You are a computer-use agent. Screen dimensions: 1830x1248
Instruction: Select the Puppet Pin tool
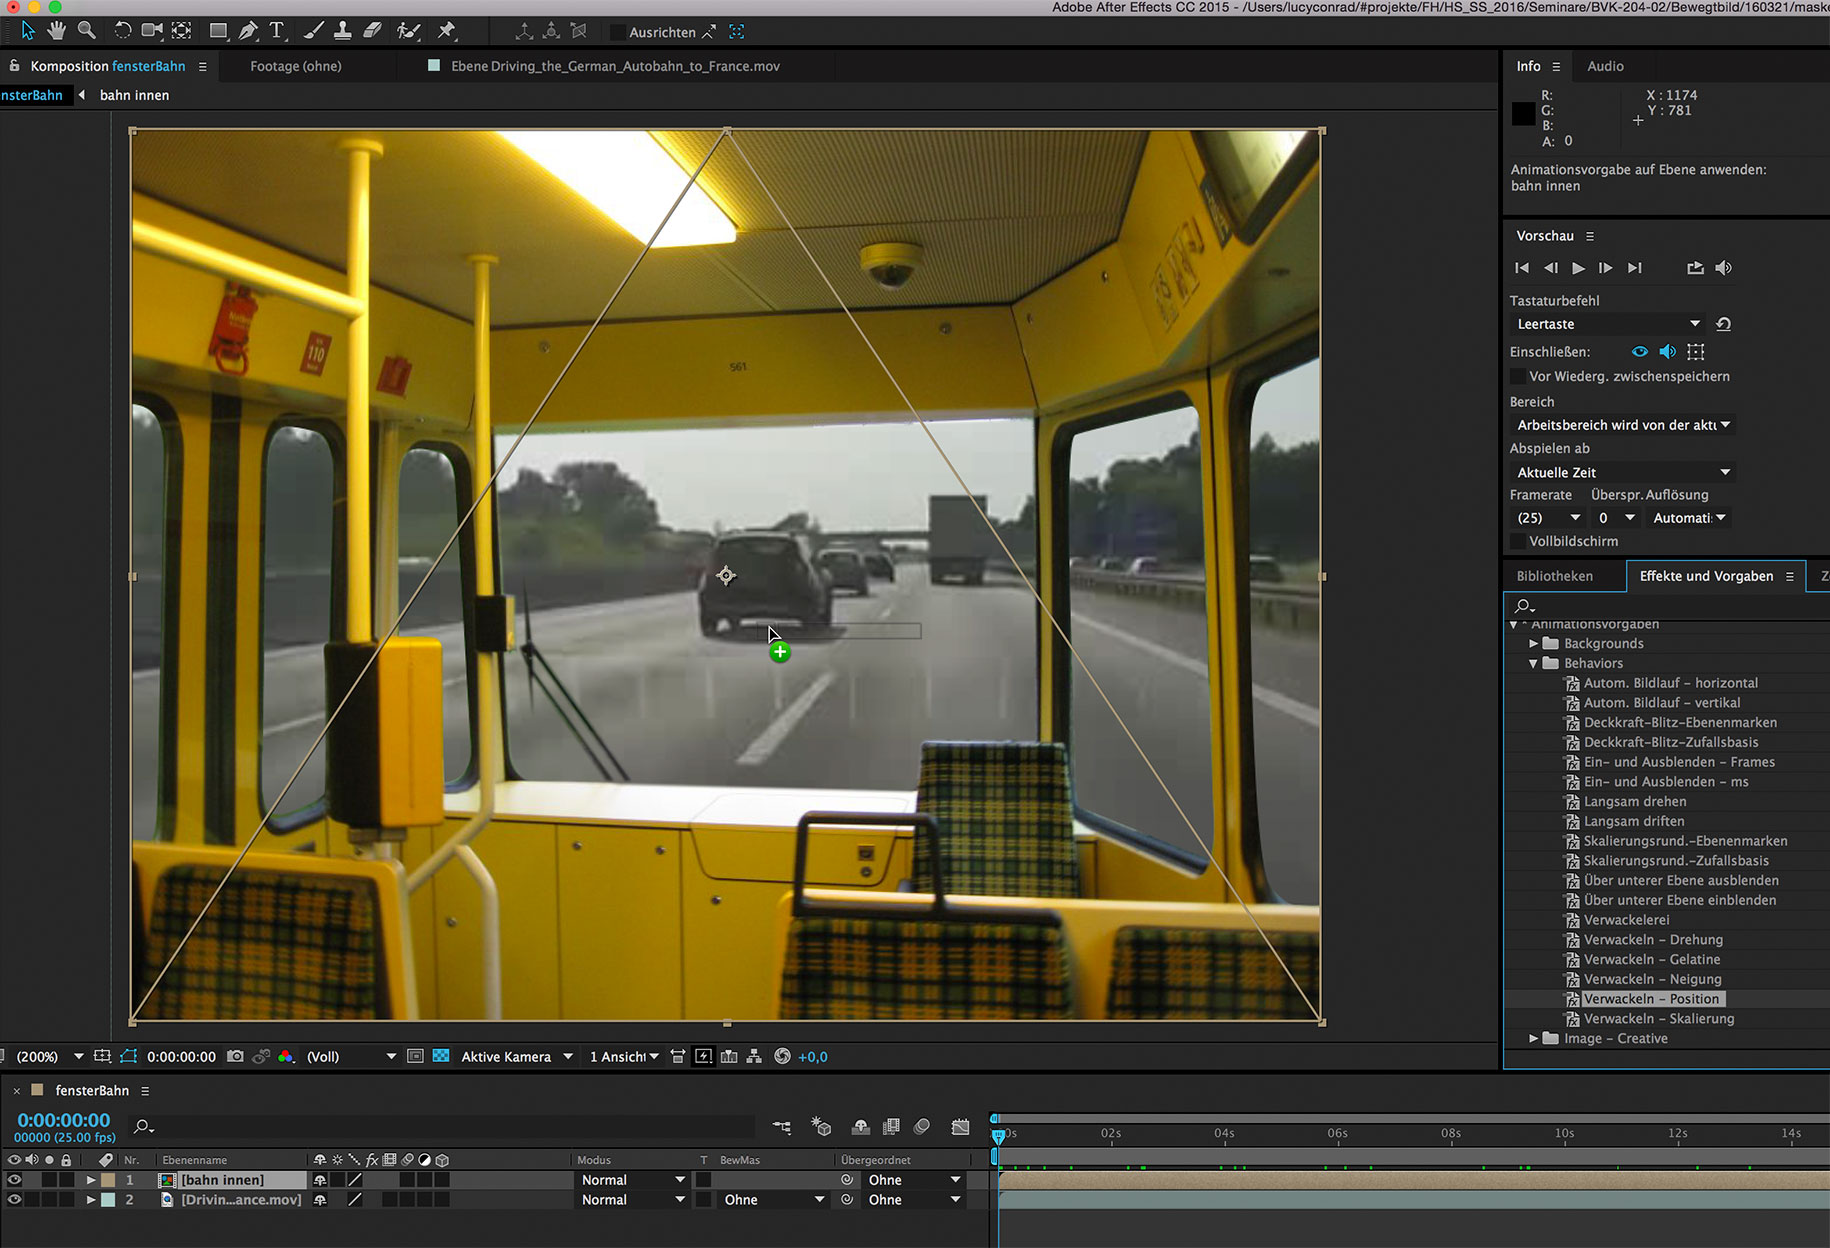(447, 31)
